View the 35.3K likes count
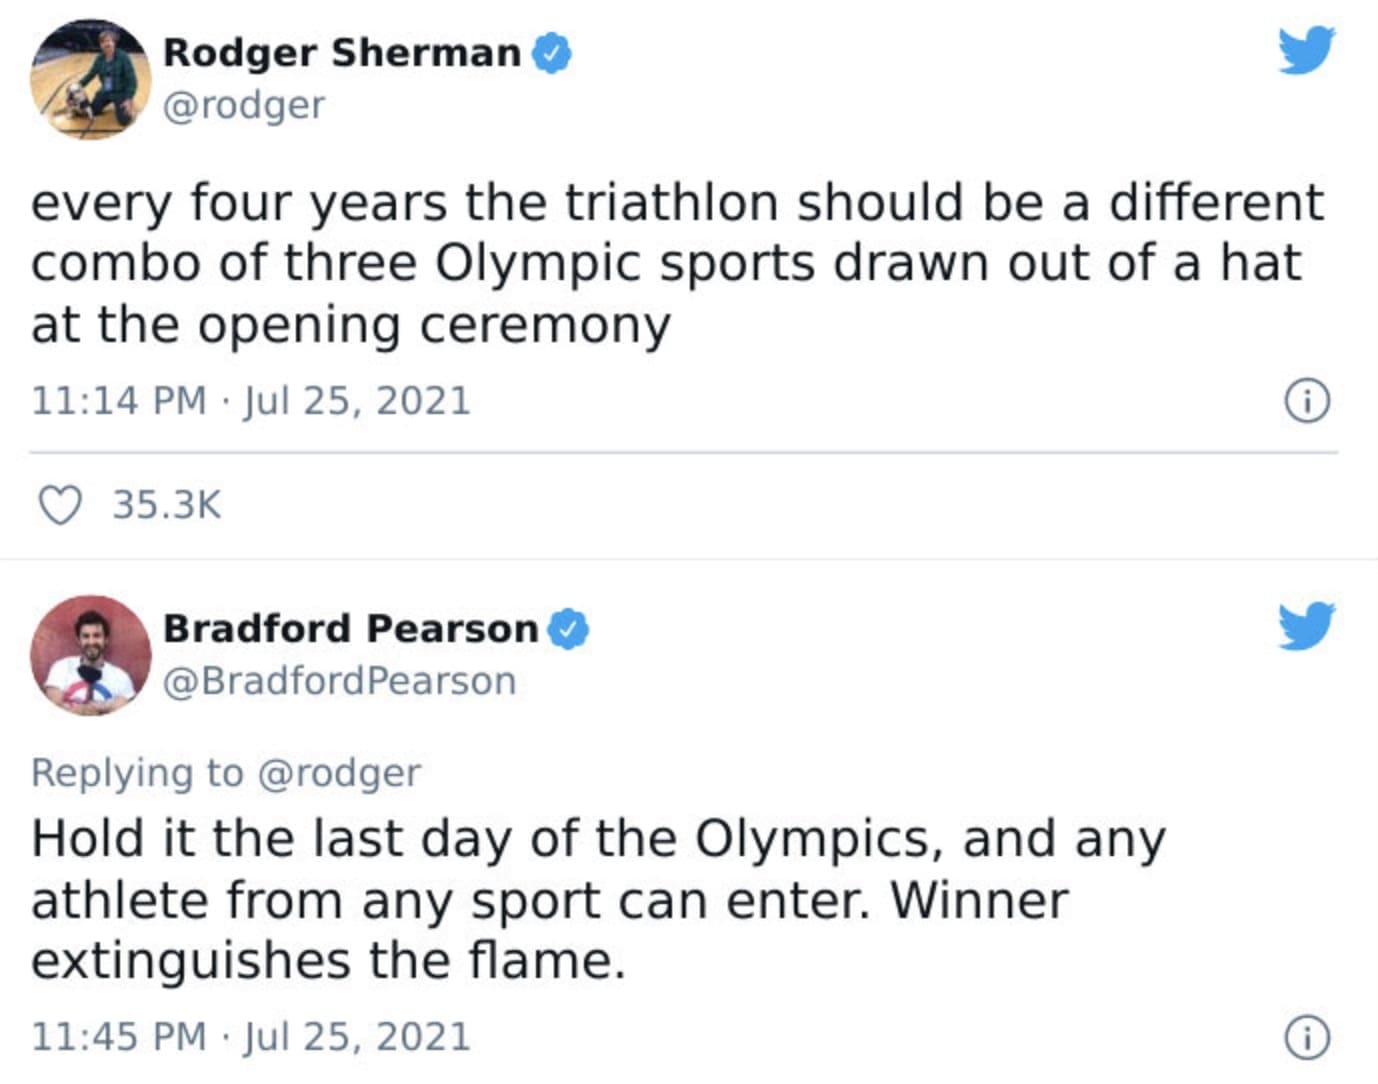Screen dimensions: 1378x1084 click(x=166, y=505)
